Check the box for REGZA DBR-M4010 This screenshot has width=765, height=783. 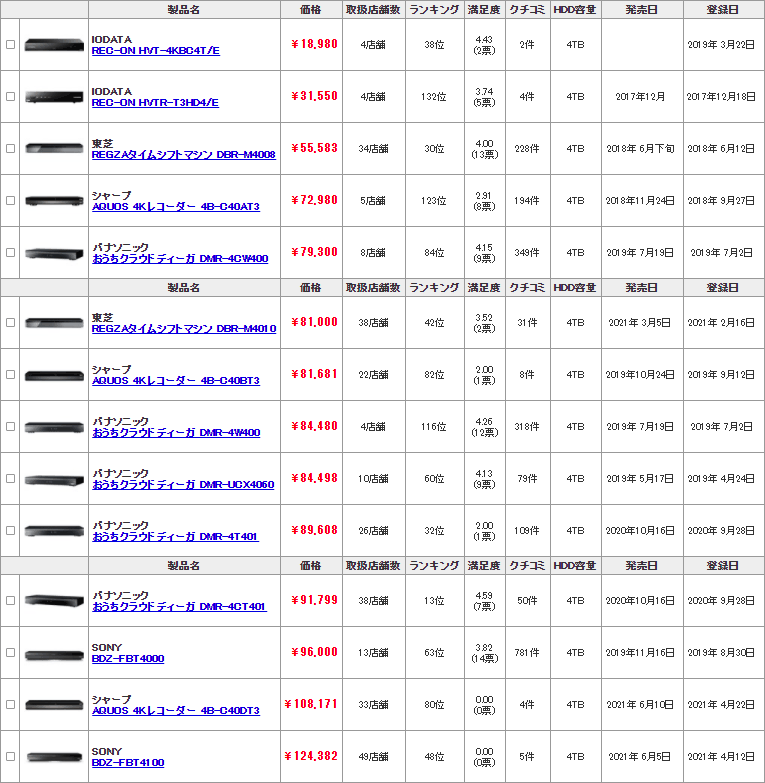tap(10, 323)
